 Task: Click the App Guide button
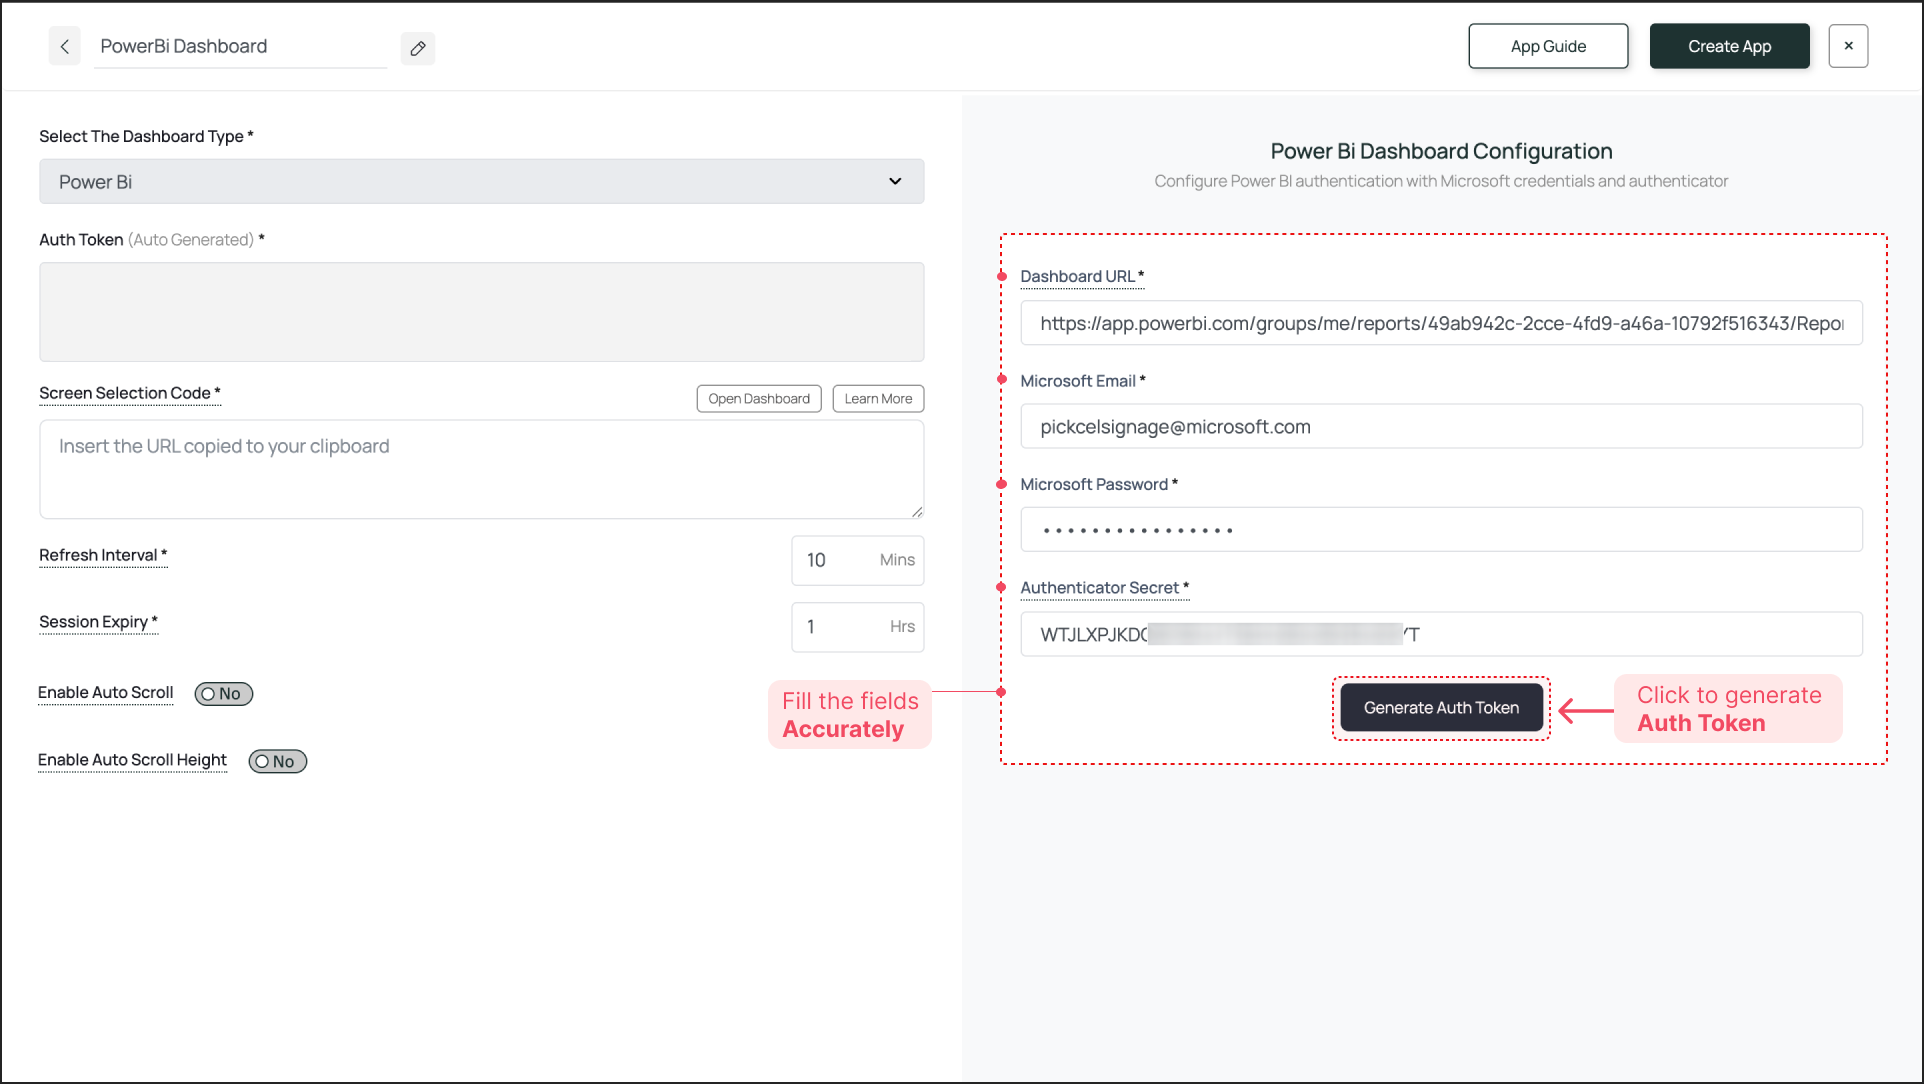tap(1547, 46)
